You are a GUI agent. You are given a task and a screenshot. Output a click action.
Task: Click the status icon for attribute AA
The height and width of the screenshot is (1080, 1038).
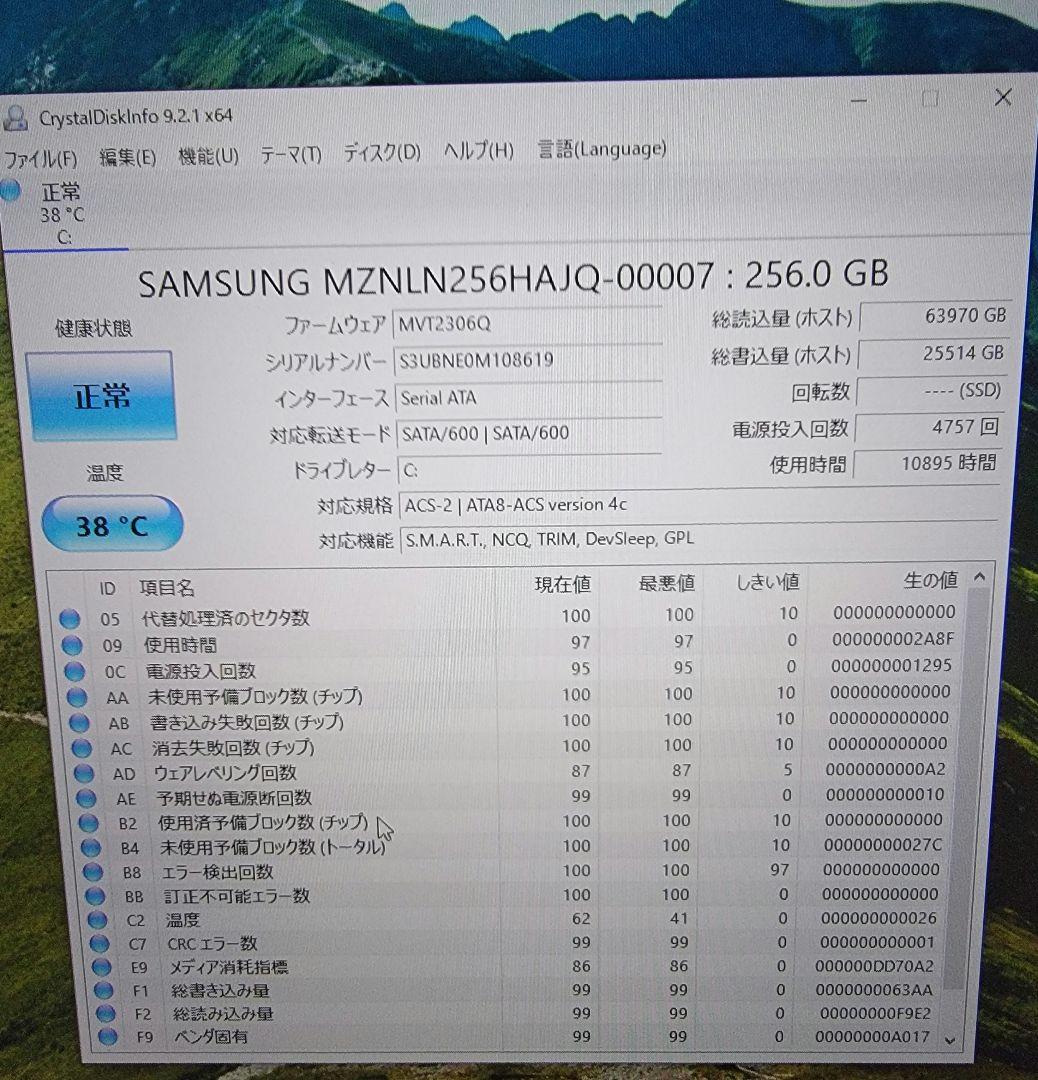tap(77, 698)
